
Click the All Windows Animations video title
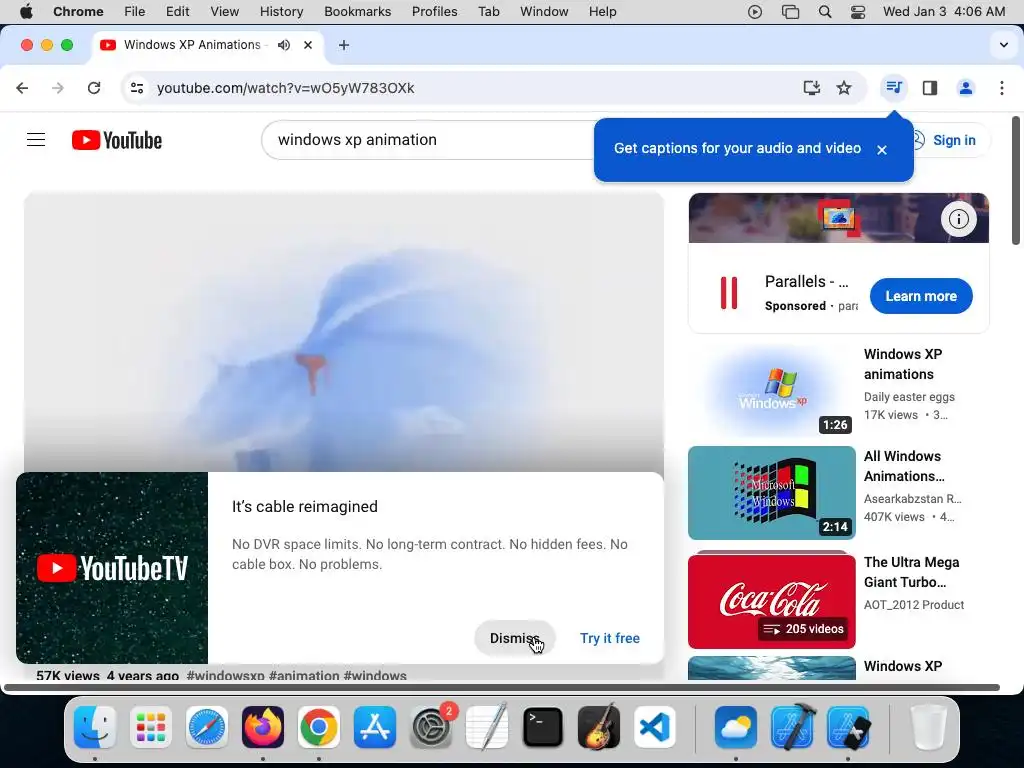904,466
